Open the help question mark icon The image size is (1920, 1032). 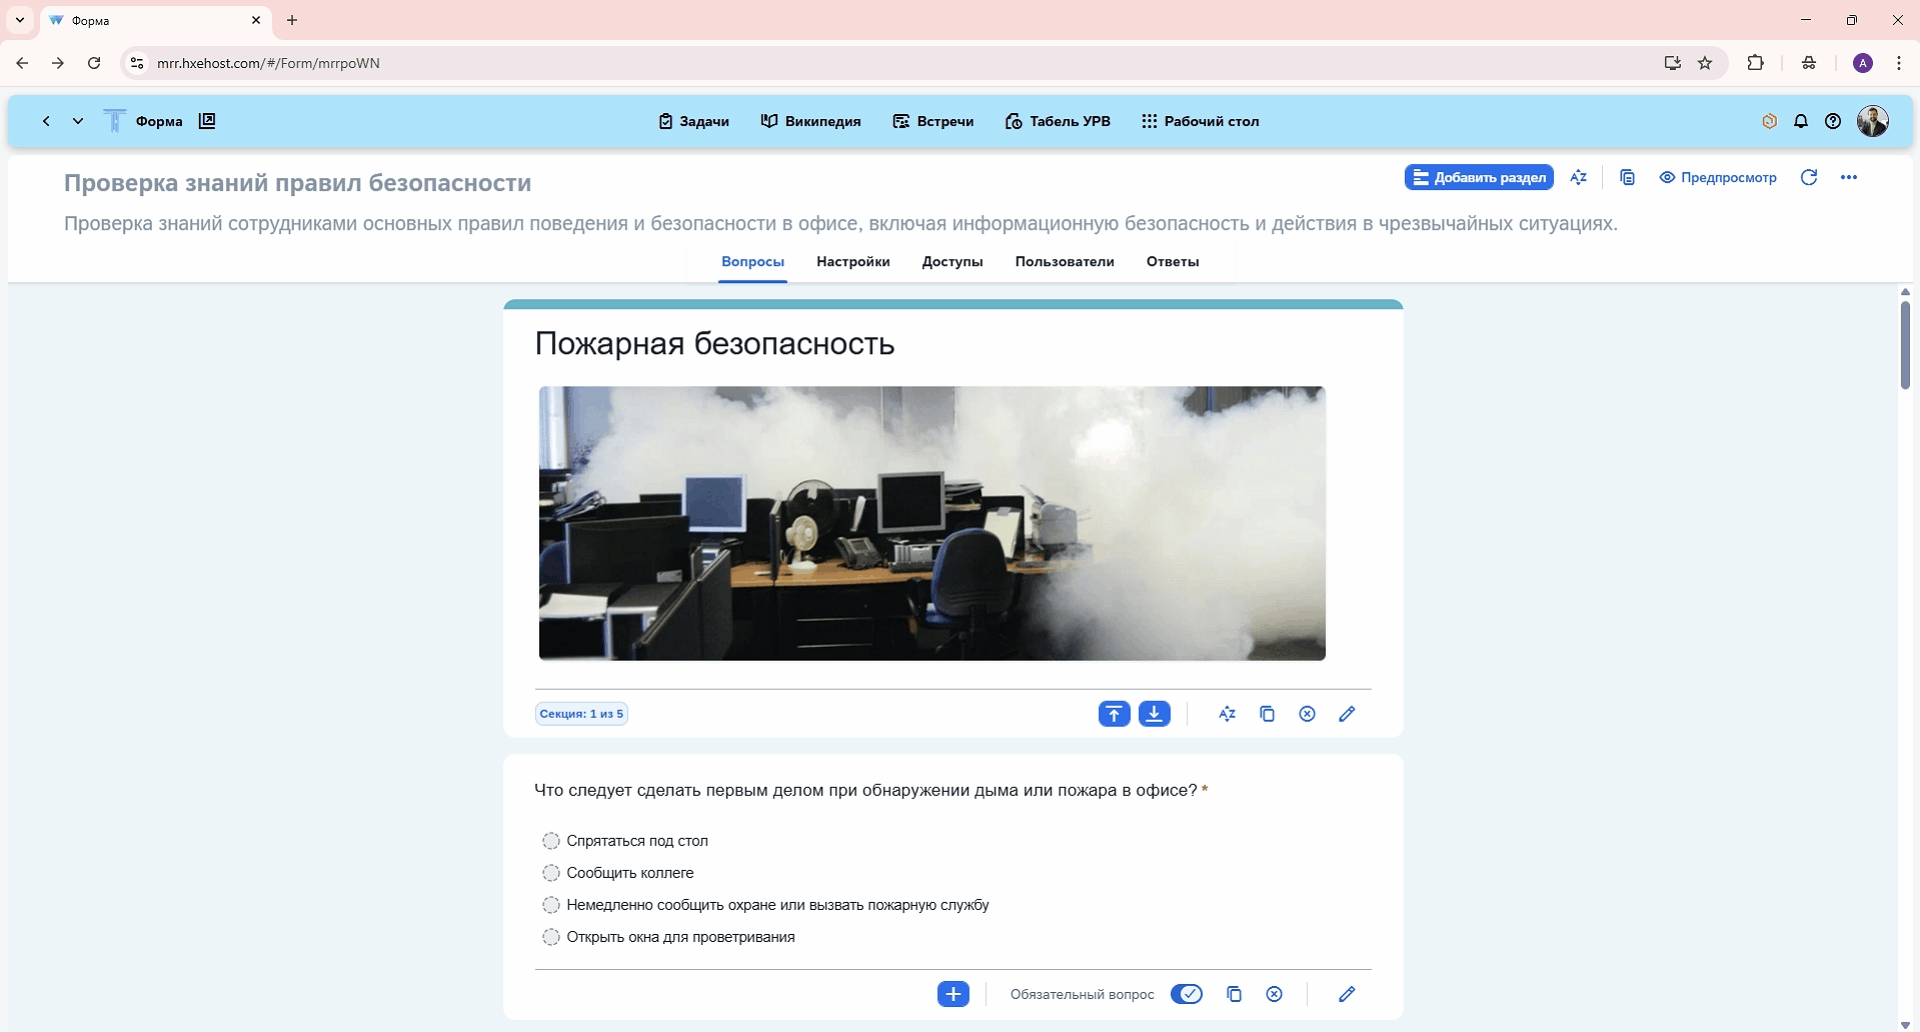pyautogui.click(x=1833, y=121)
